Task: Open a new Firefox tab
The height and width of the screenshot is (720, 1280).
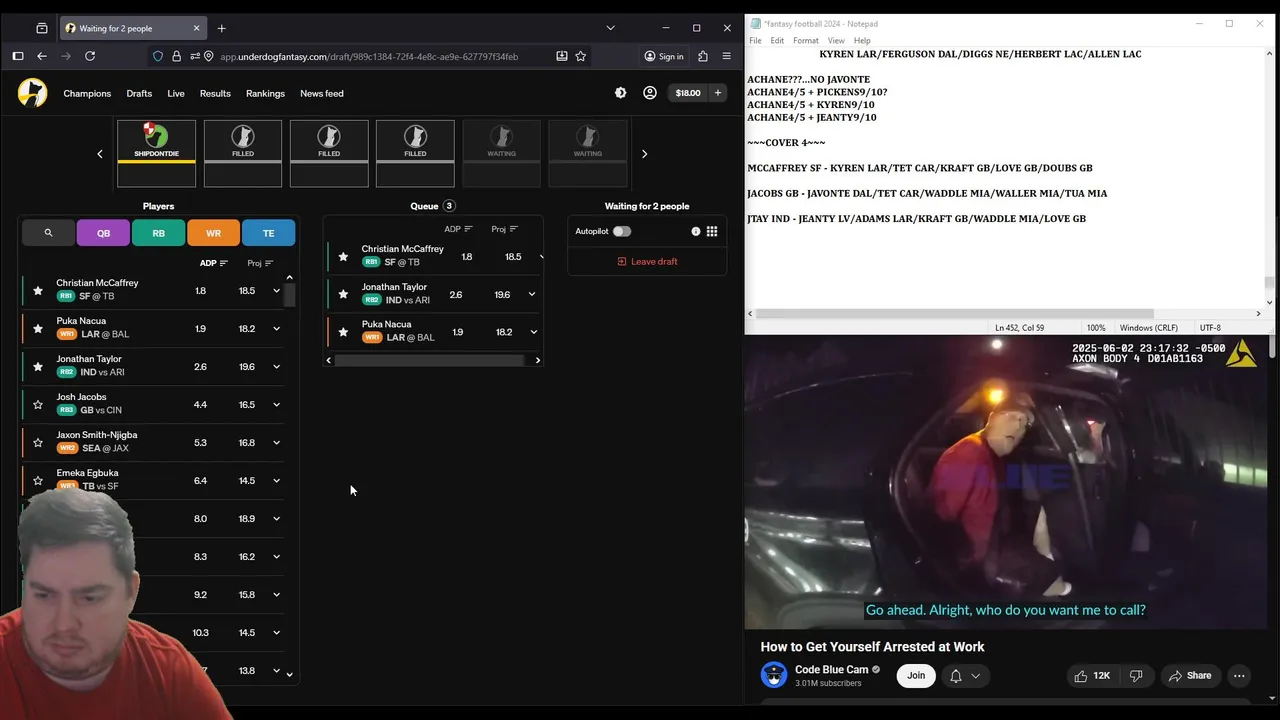Action: (x=222, y=28)
